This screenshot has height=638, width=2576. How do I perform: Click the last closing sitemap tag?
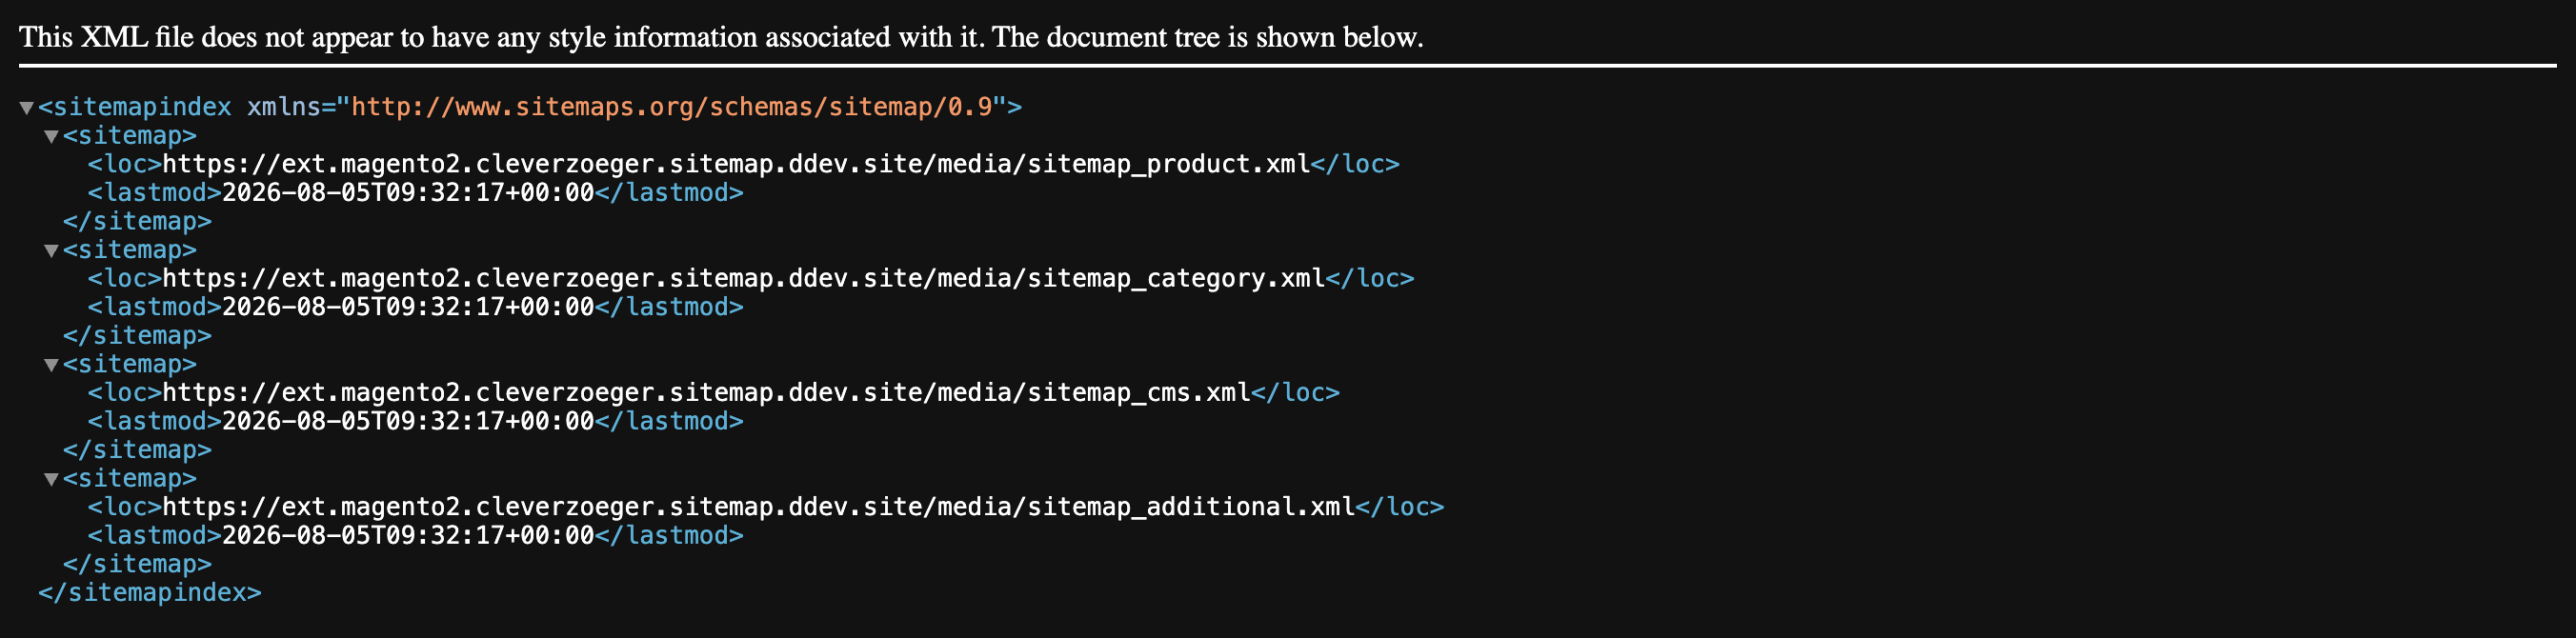[137, 564]
